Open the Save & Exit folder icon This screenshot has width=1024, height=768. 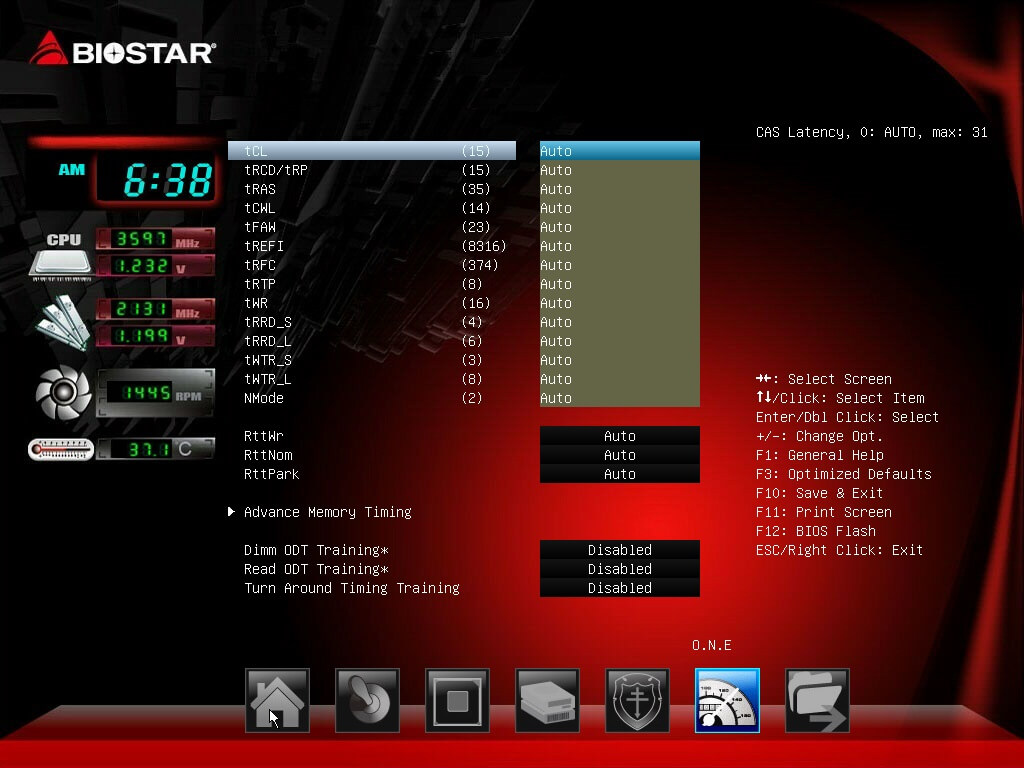point(817,701)
